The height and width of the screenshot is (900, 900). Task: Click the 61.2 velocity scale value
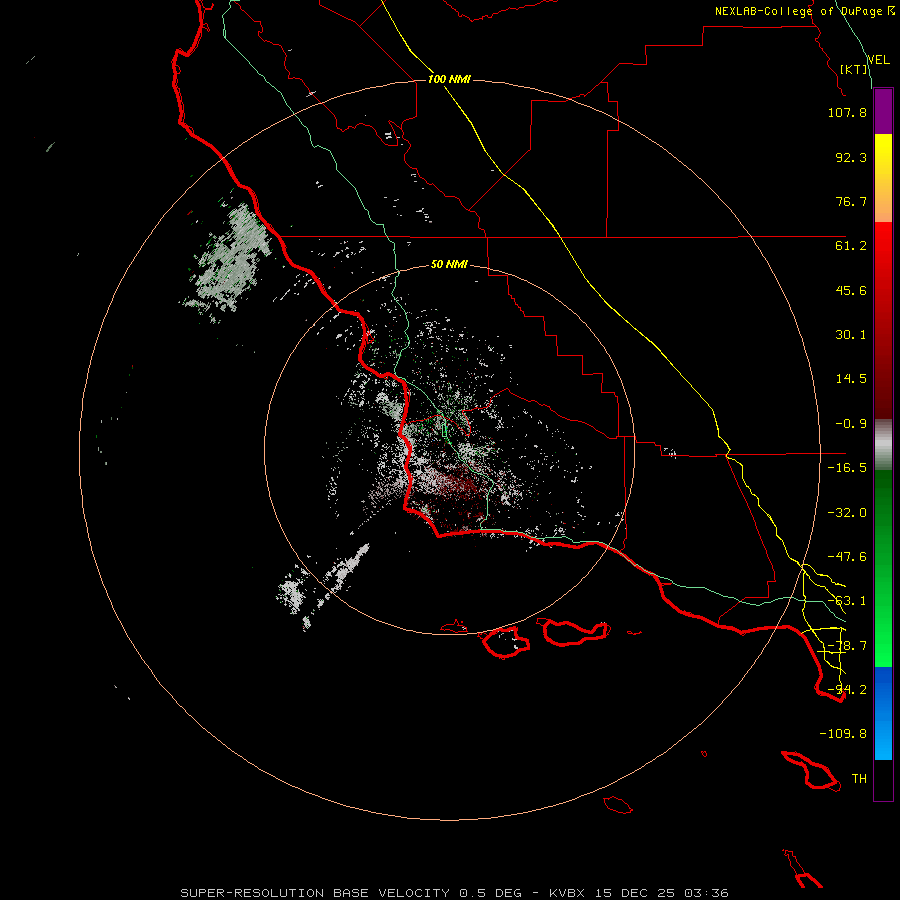[851, 246]
